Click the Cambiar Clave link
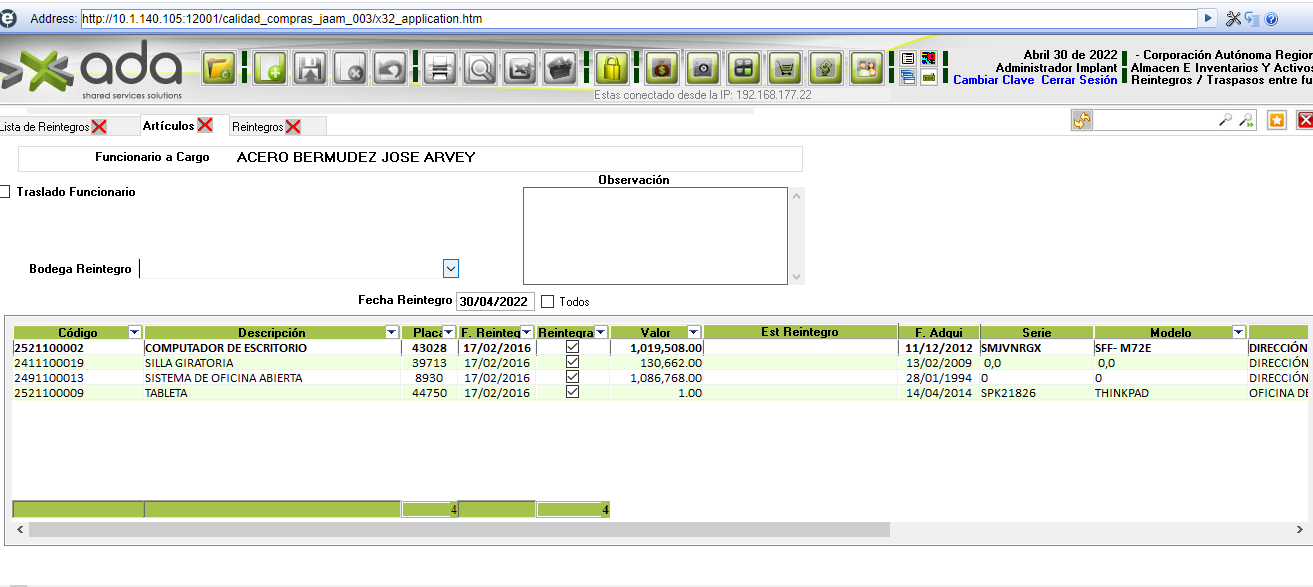The height and width of the screenshot is (587, 1313). (x=993, y=80)
